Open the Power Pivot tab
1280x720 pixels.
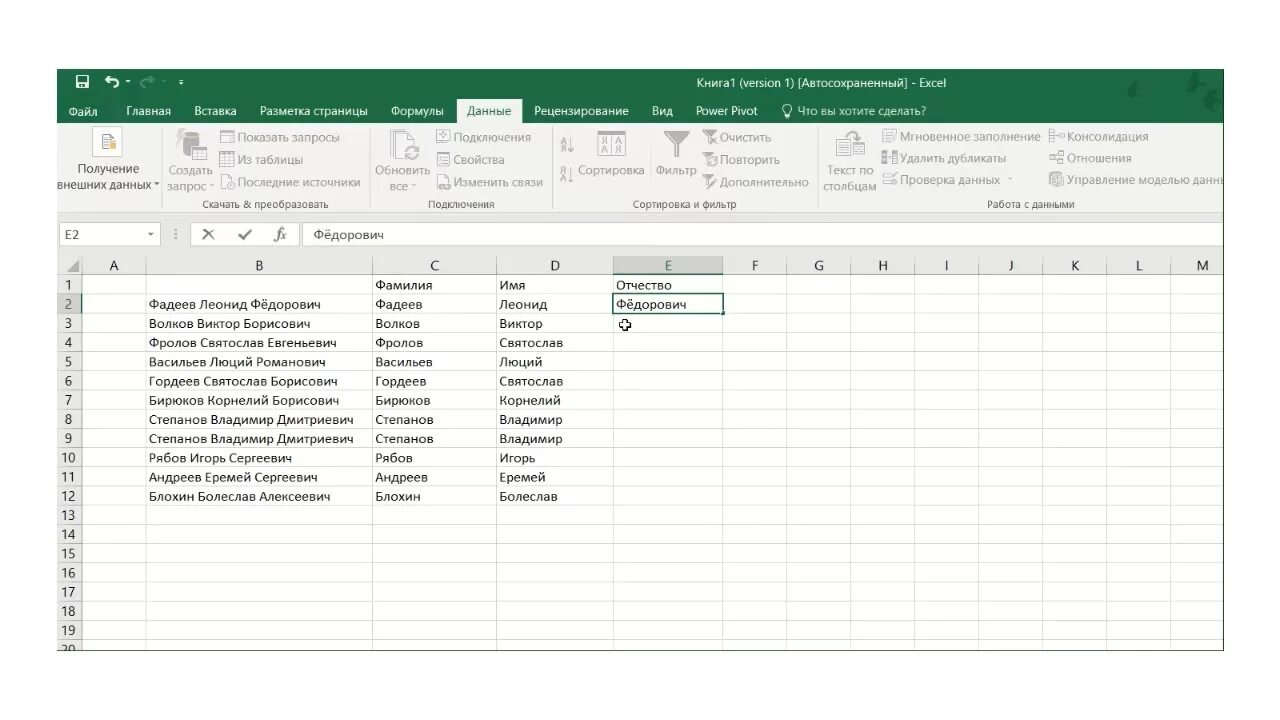point(726,111)
